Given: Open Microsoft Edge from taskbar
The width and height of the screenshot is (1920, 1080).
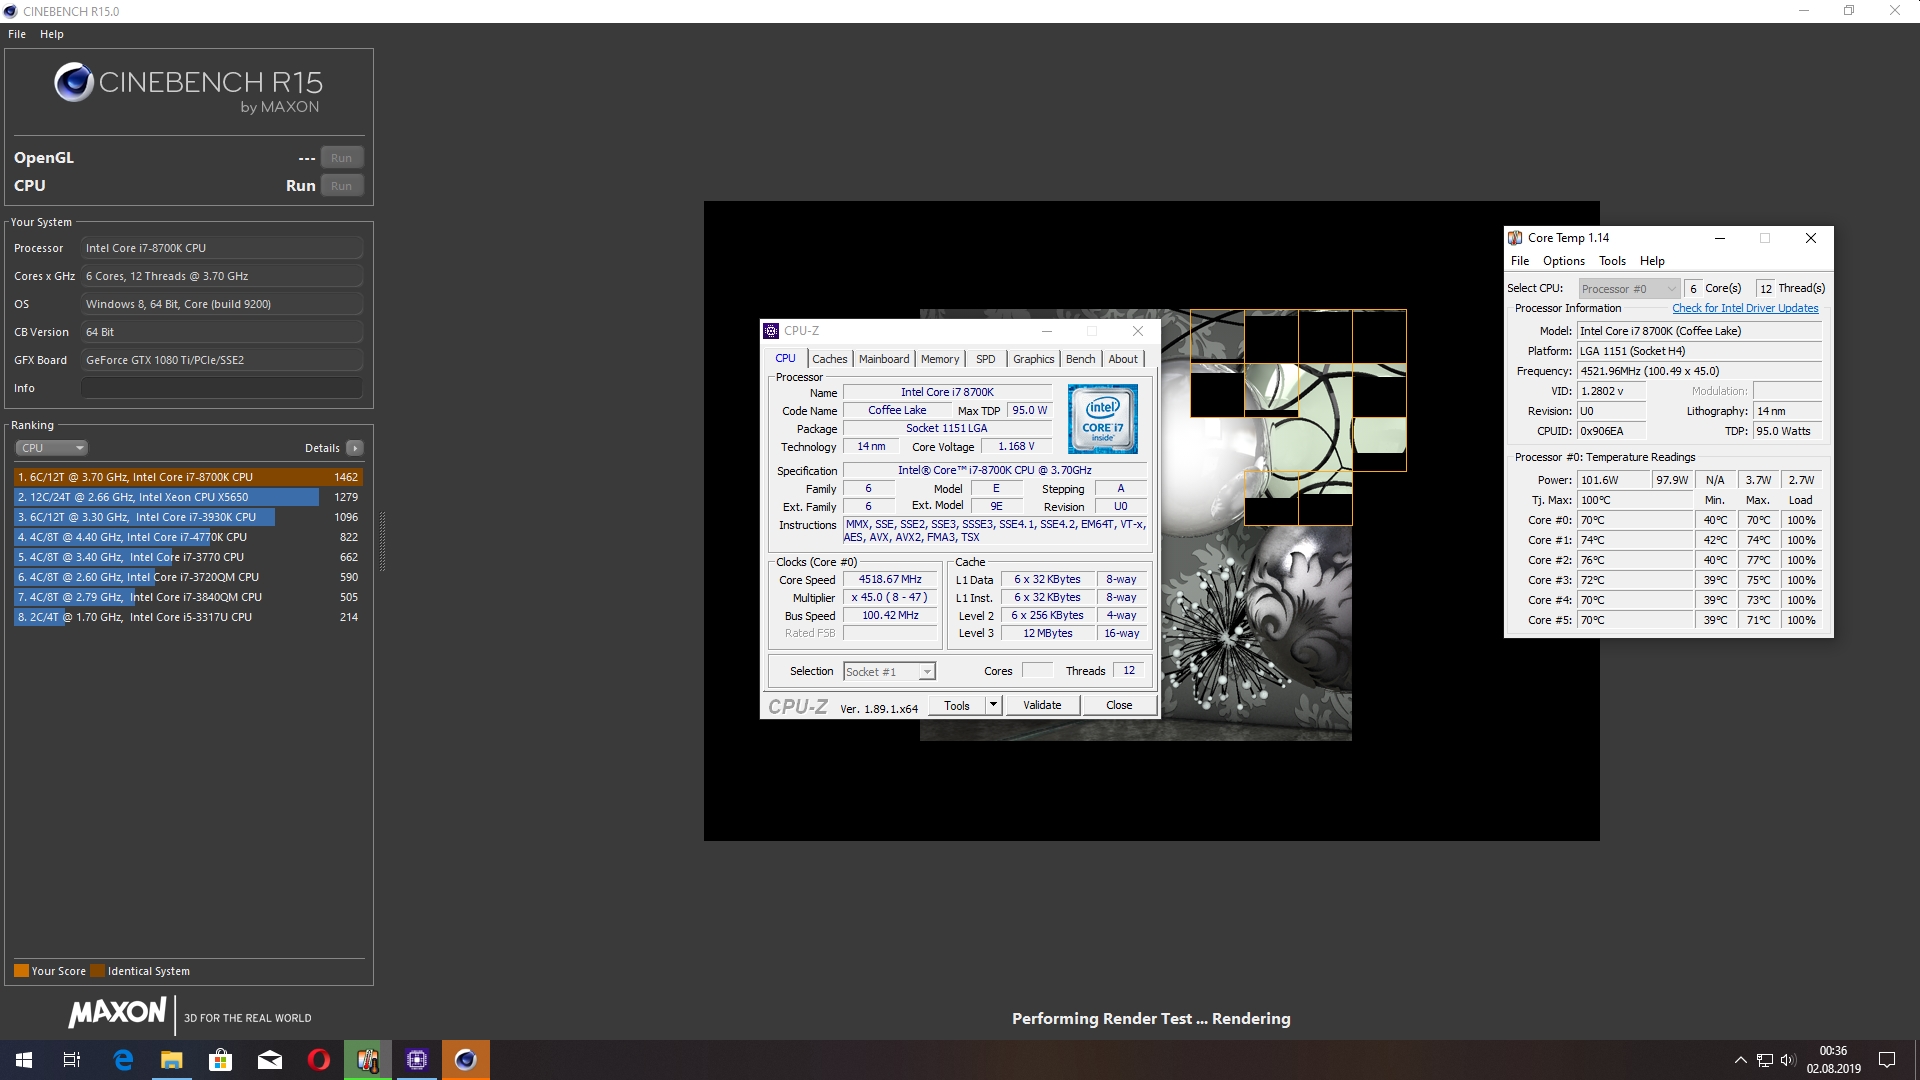Looking at the screenshot, I should 123,1060.
